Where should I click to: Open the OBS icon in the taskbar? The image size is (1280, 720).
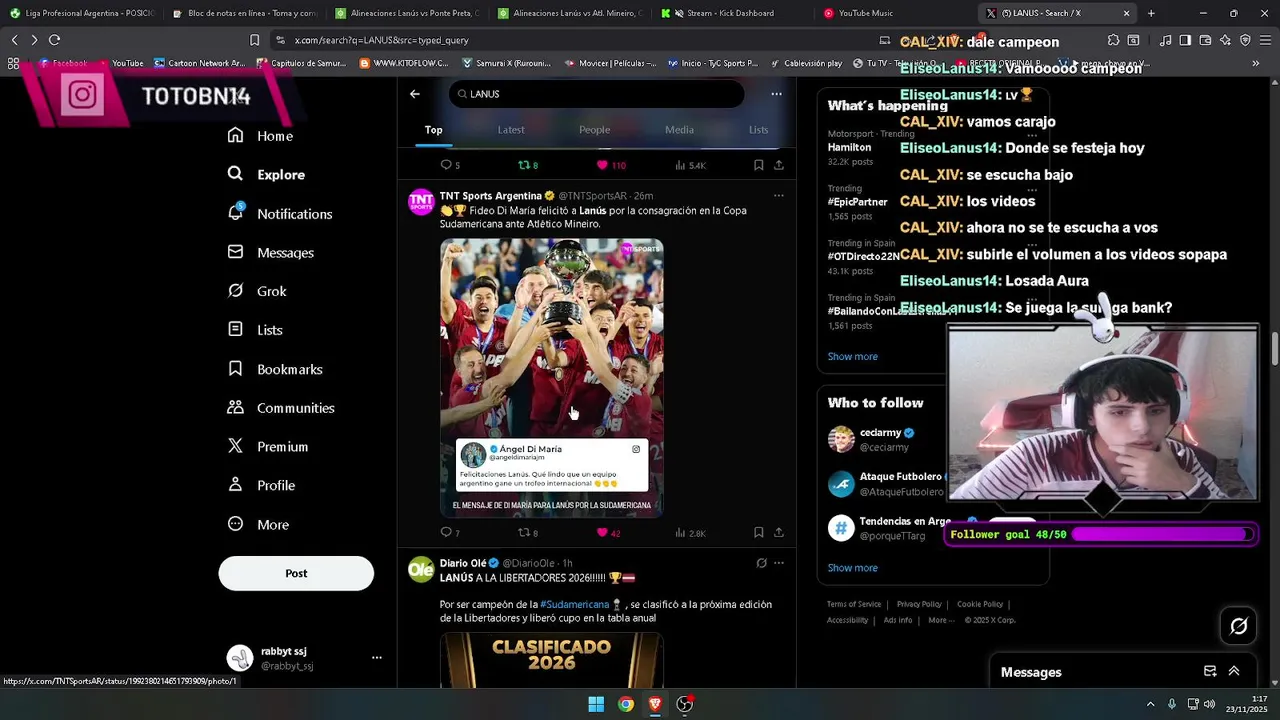click(x=684, y=704)
